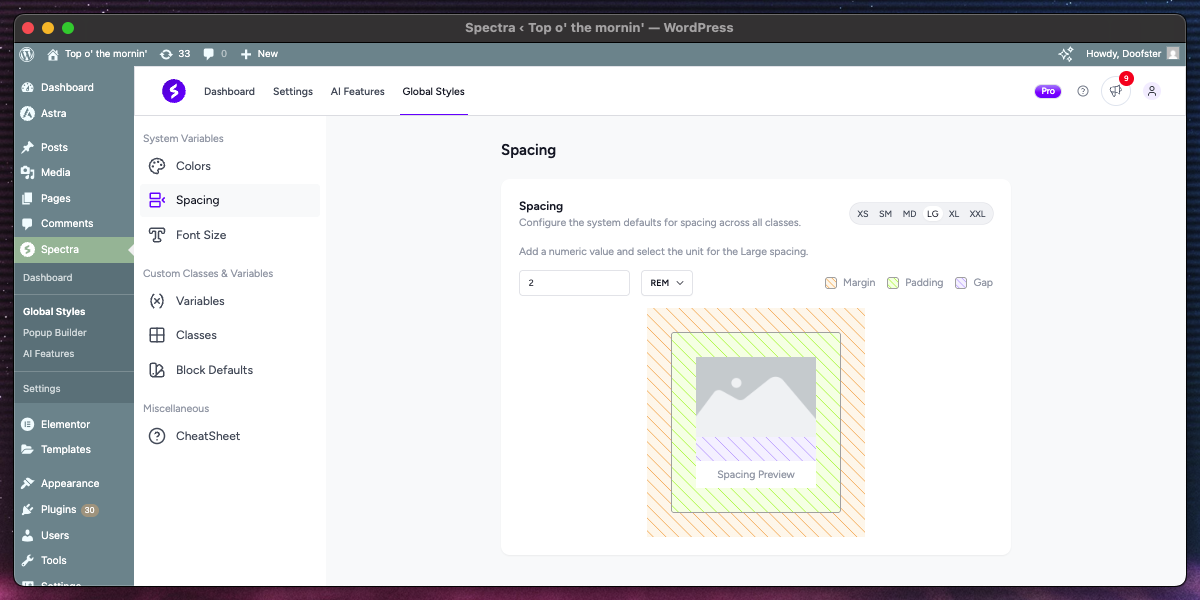This screenshot has width=1200, height=600.
Task: Select the XL spacing size
Action: pyautogui.click(x=954, y=214)
